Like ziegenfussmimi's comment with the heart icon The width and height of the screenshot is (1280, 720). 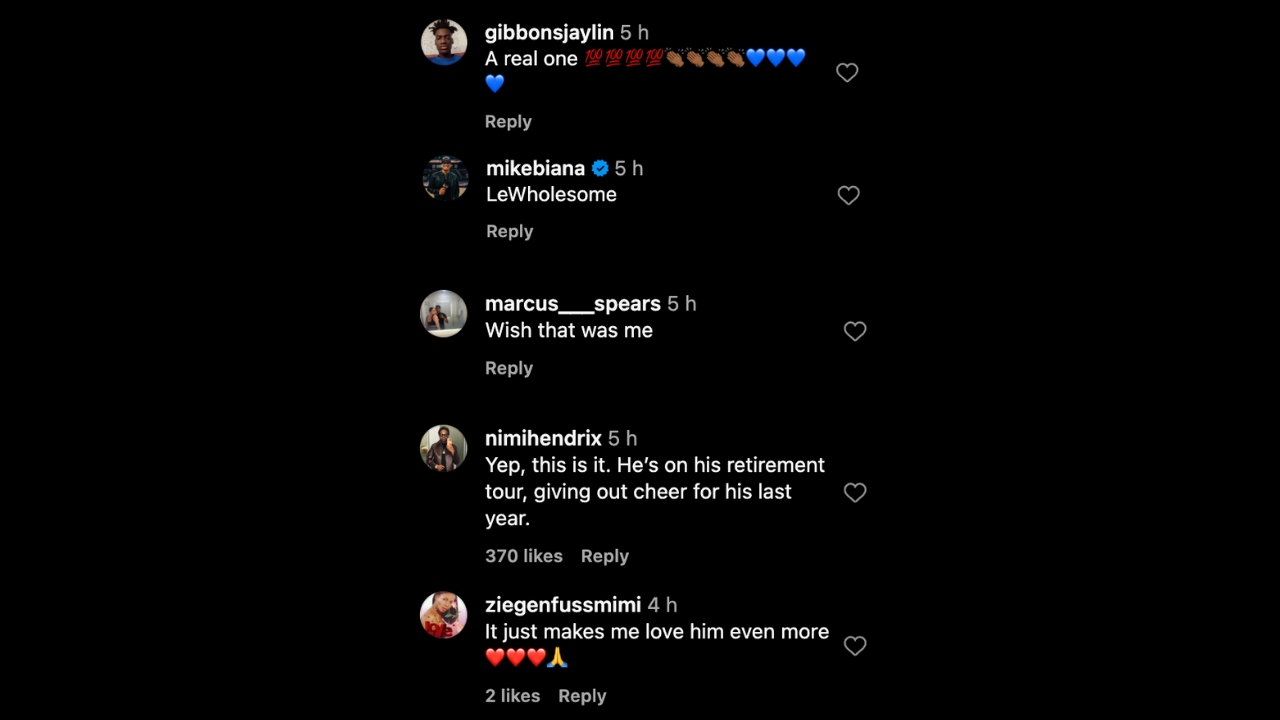(x=855, y=646)
